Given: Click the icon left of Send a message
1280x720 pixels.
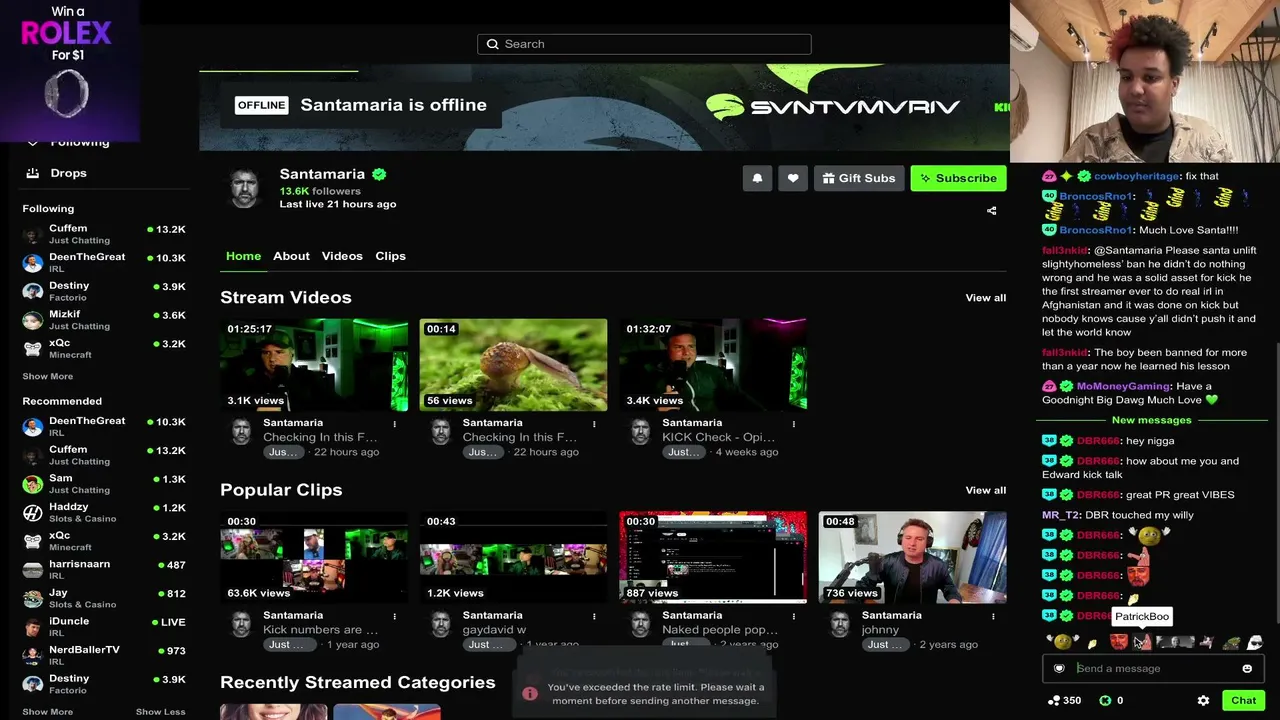Looking at the screenshot, I should (x=1059, y=669).
